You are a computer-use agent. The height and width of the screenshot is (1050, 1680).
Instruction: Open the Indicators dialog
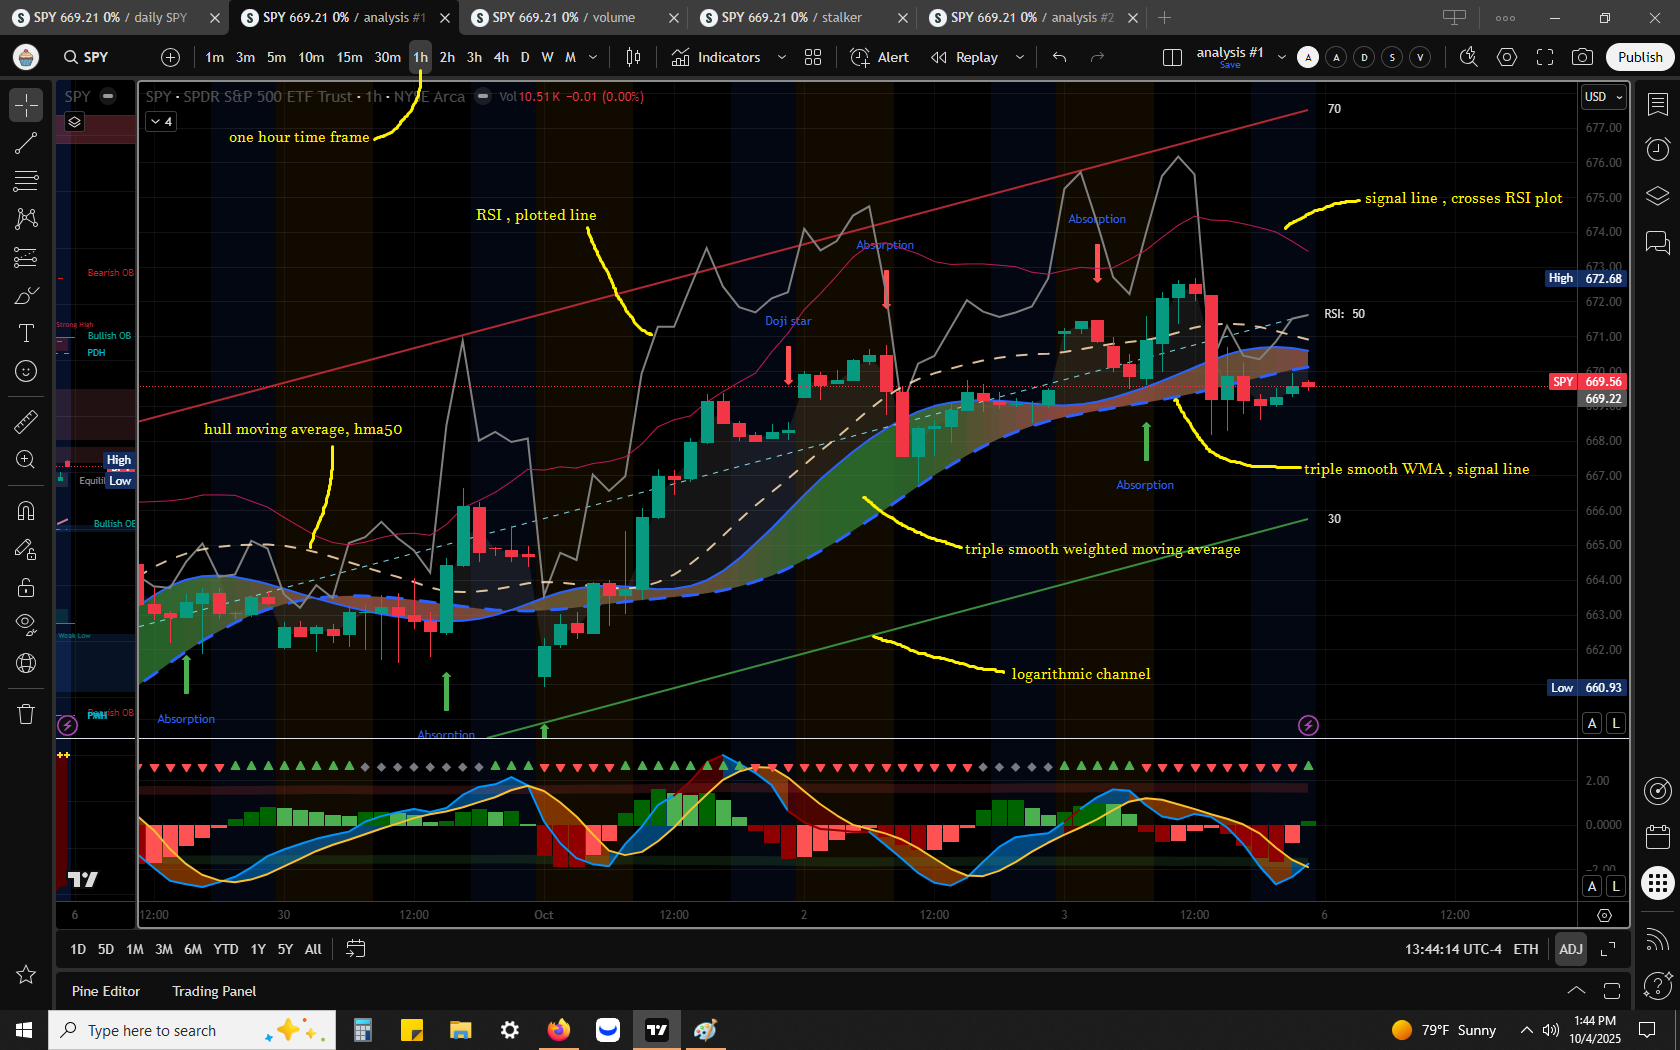point(716,57)
